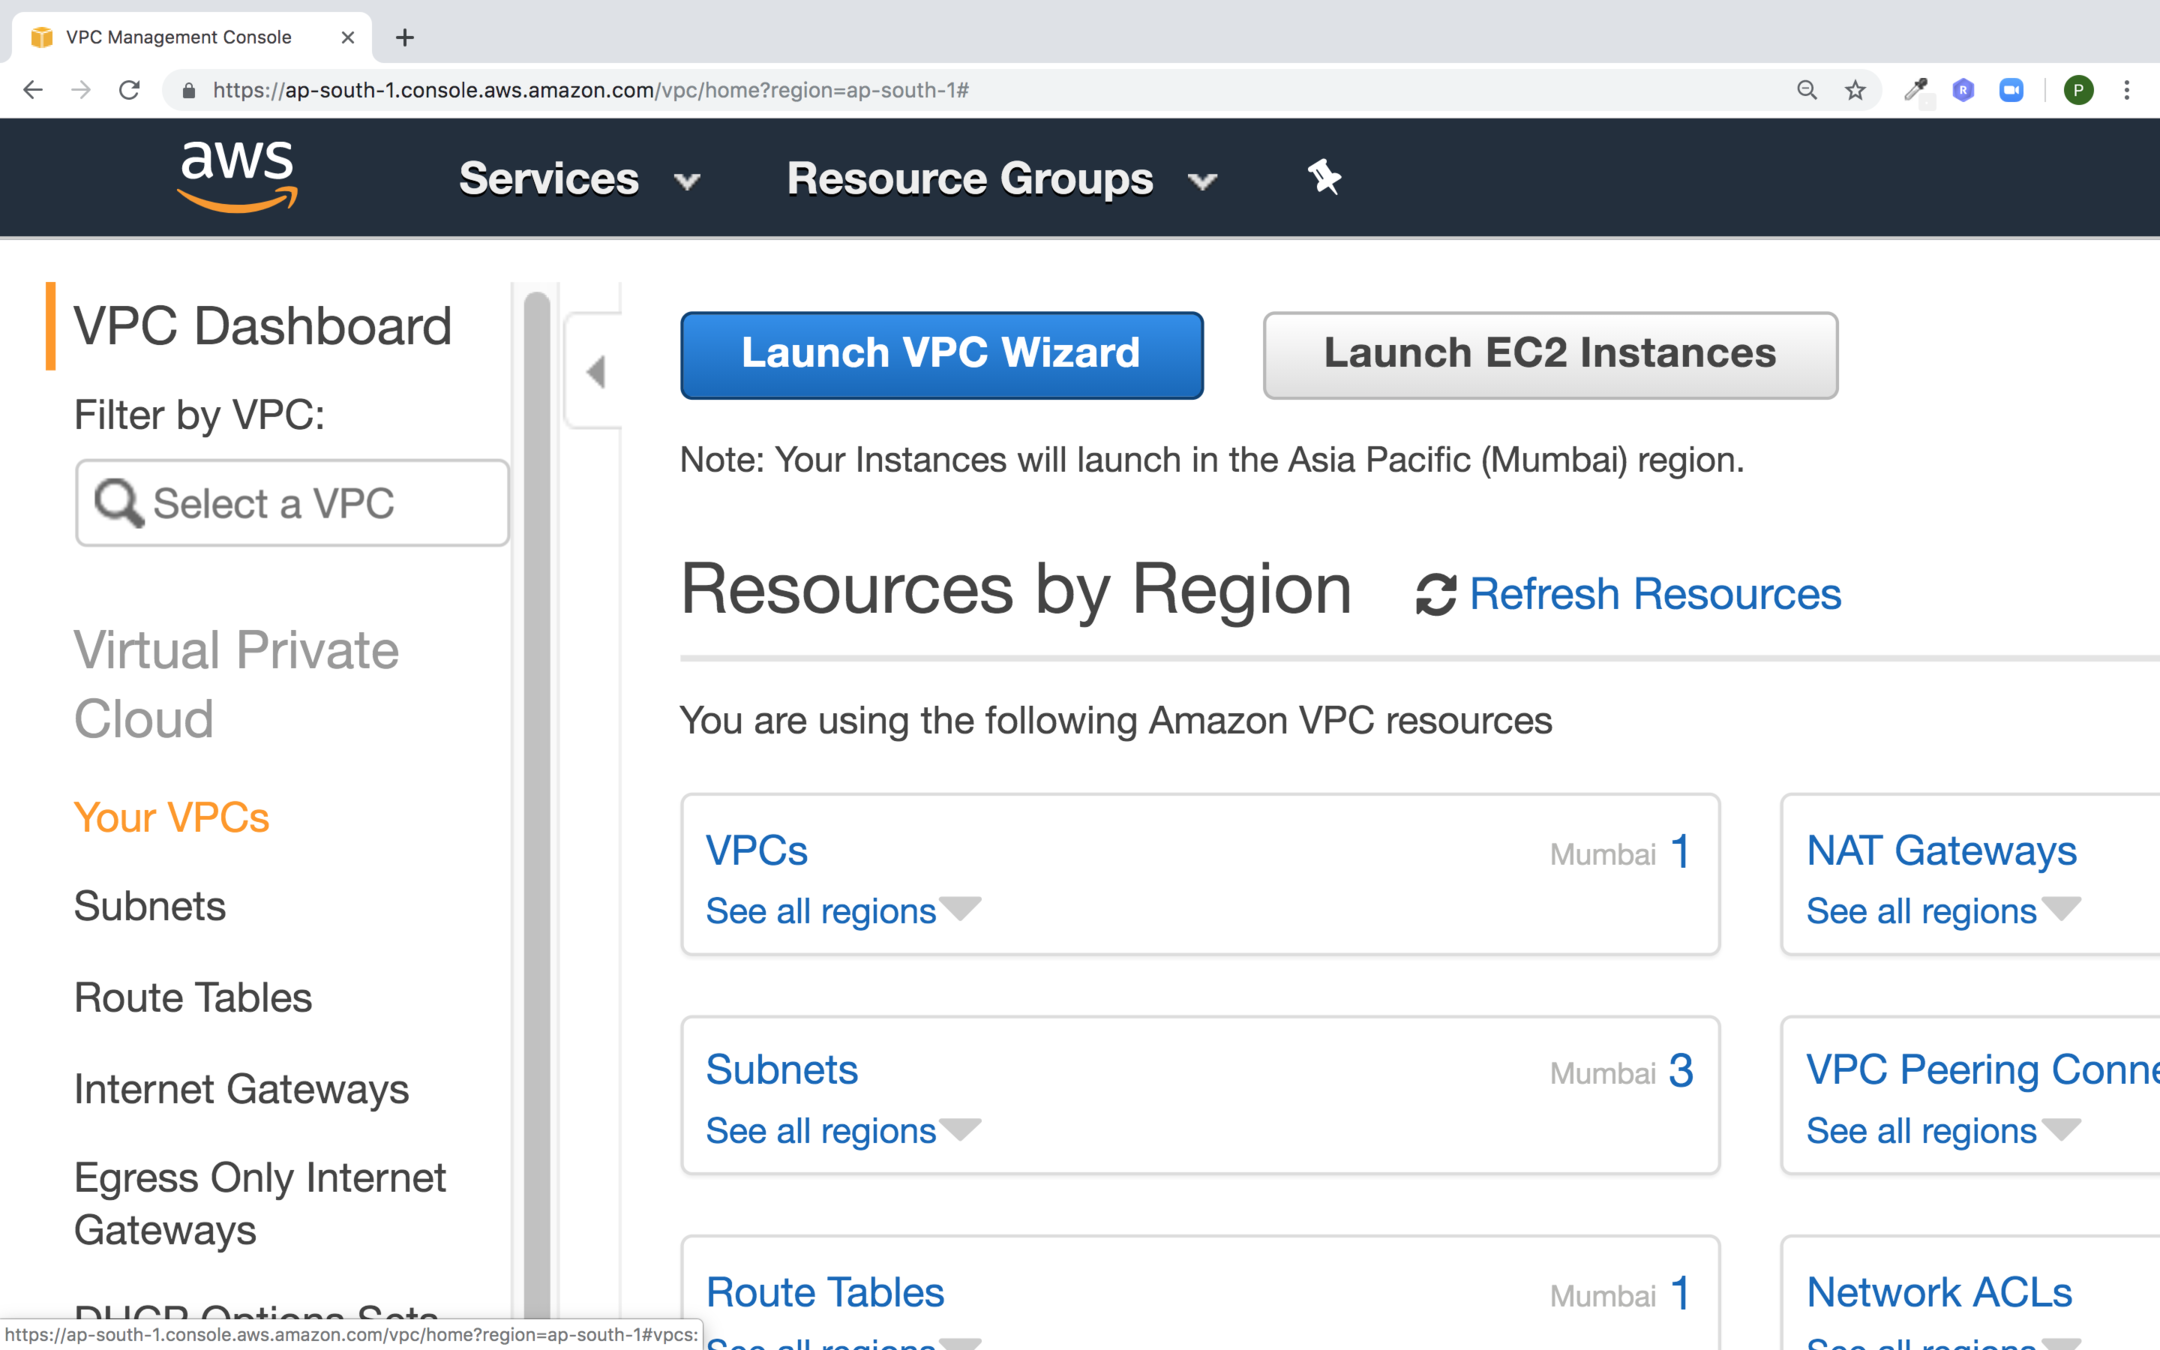The width and height of the screenshot is (2160, 1350).
Task: Click the Select a VPC filter field
Action: click(292, 503)
